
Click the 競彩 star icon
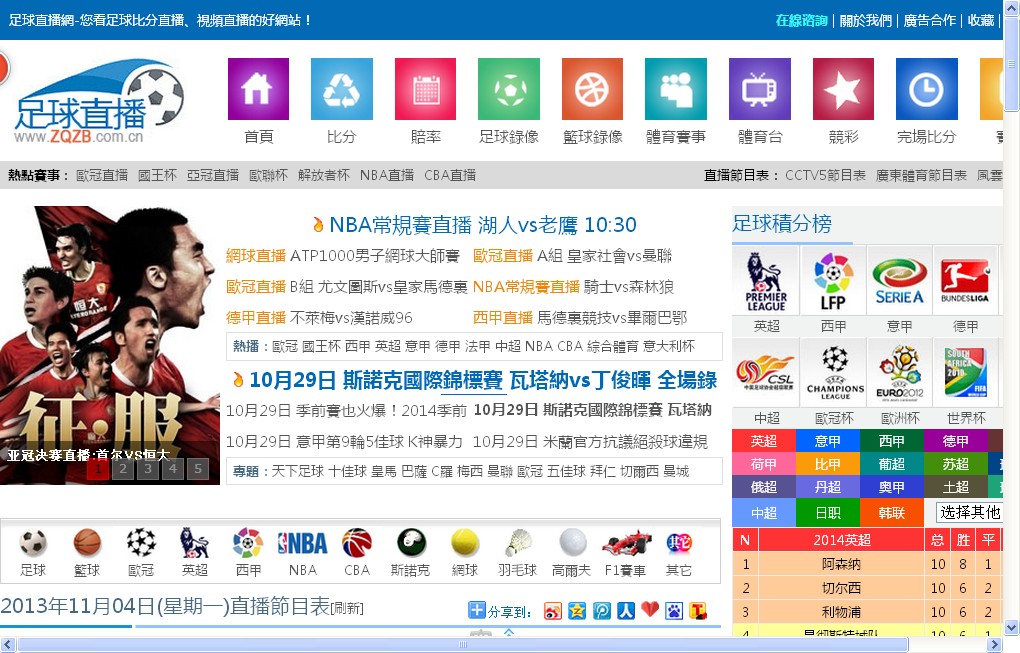(x=843, y=89)
